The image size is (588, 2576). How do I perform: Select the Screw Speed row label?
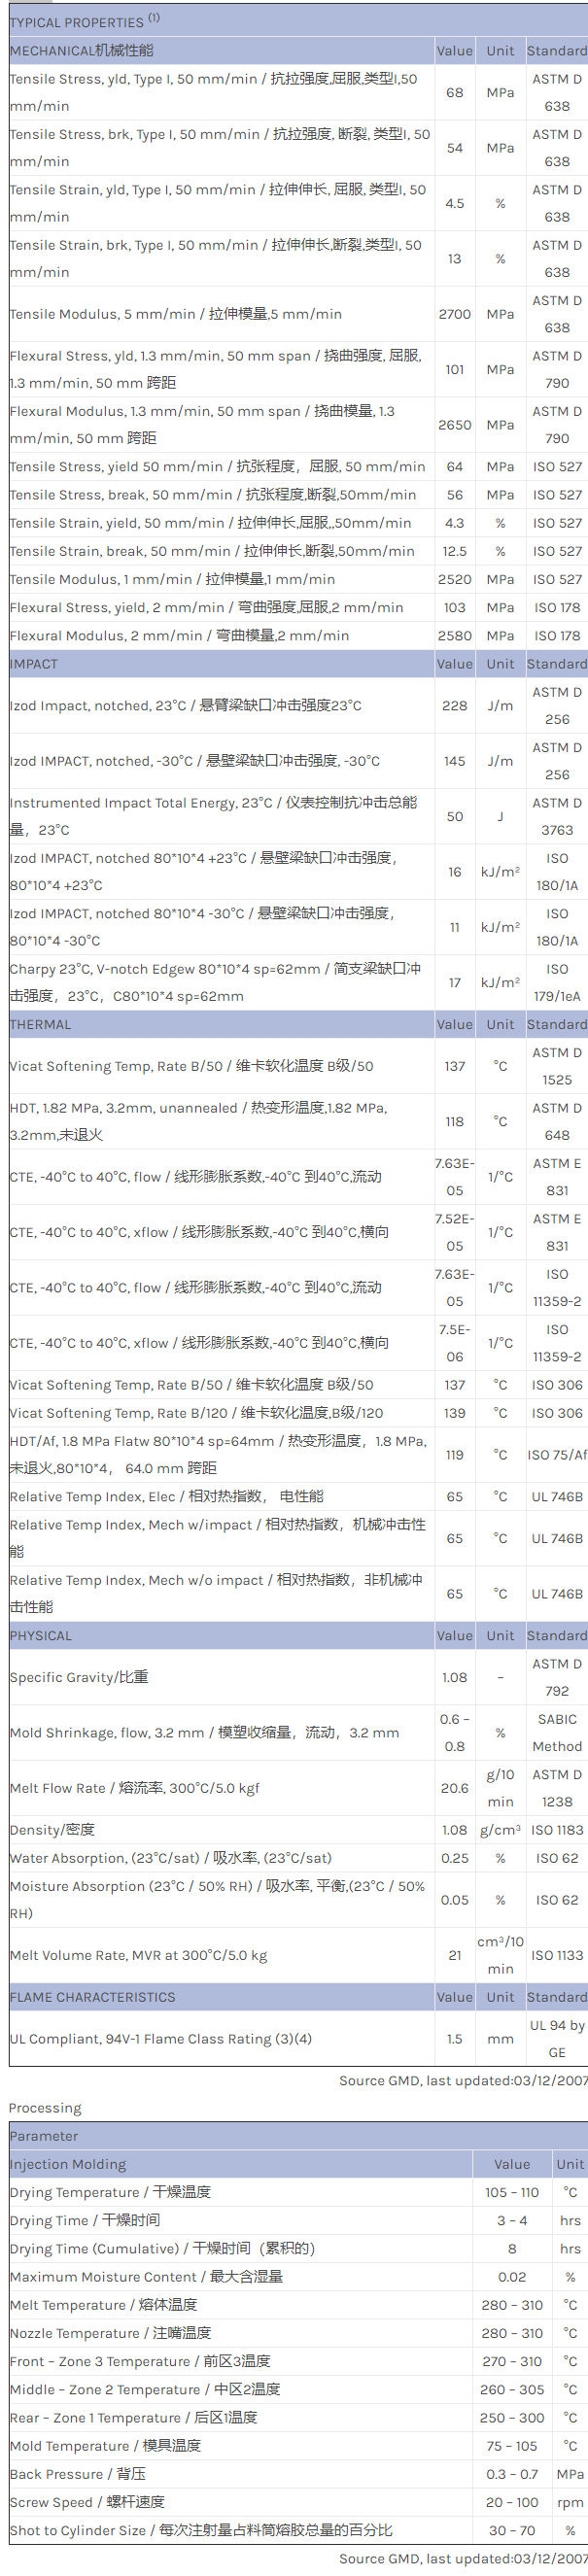pyautogui.click(x=87, y=2501)
